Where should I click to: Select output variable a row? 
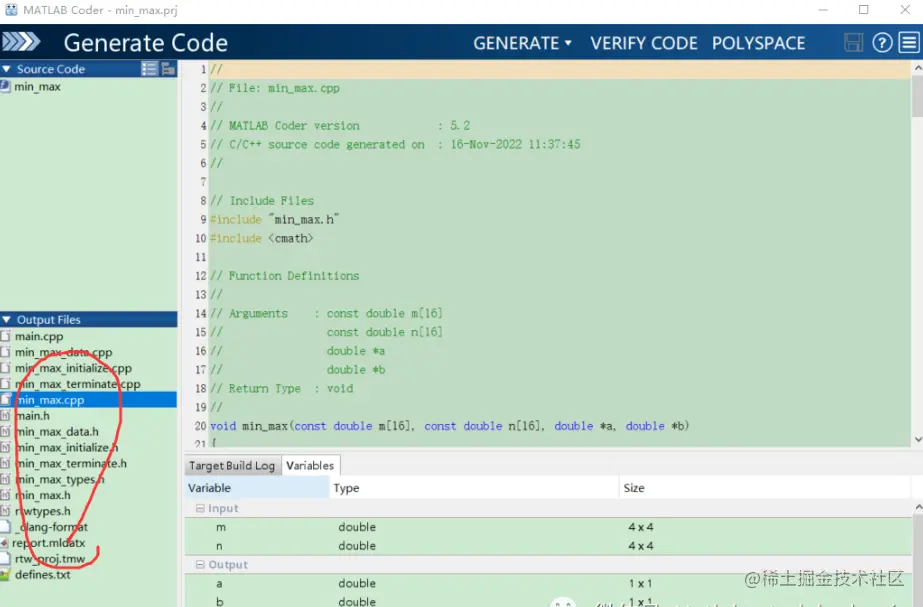[x=548, y=583]
